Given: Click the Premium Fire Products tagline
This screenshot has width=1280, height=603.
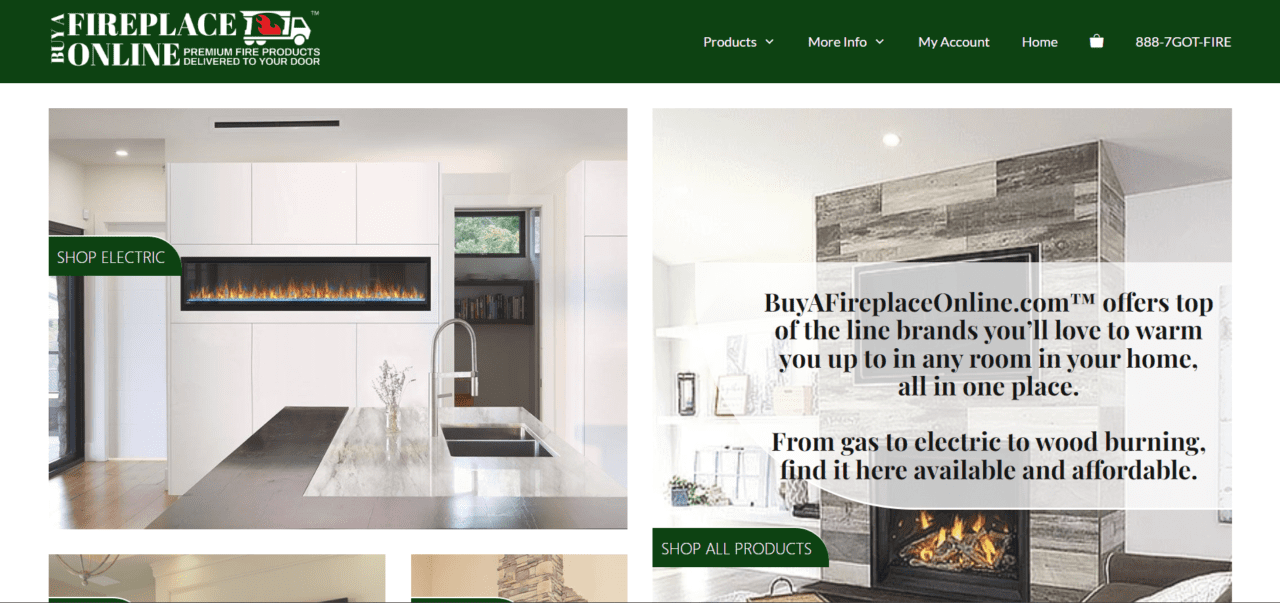Looking at the screenshot, I should point(252,56).
